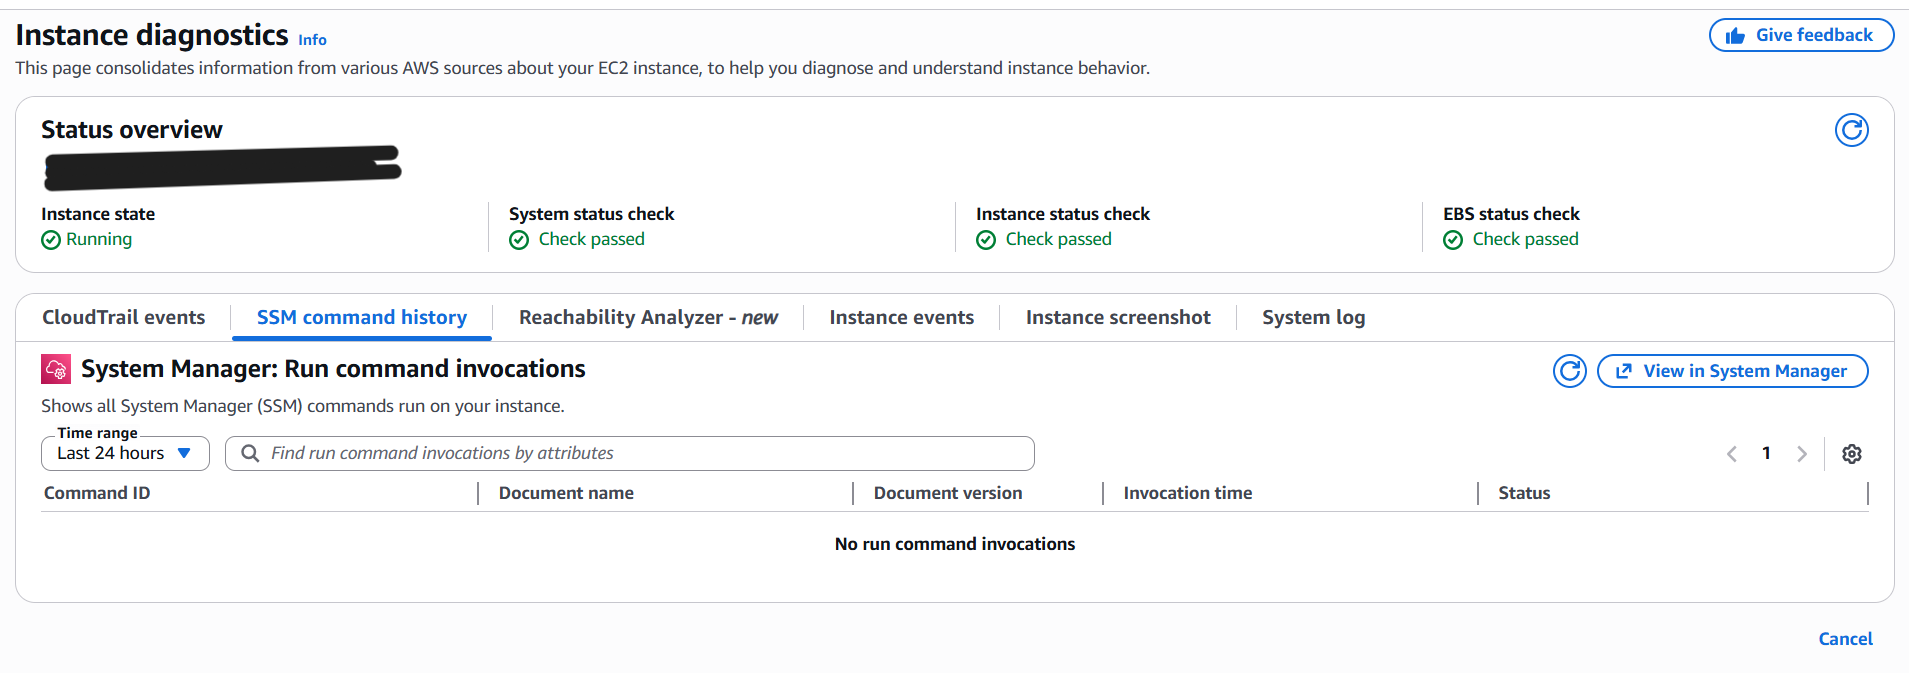
Task: Click the Command ID column header
Action: click(x=97, y=493)
